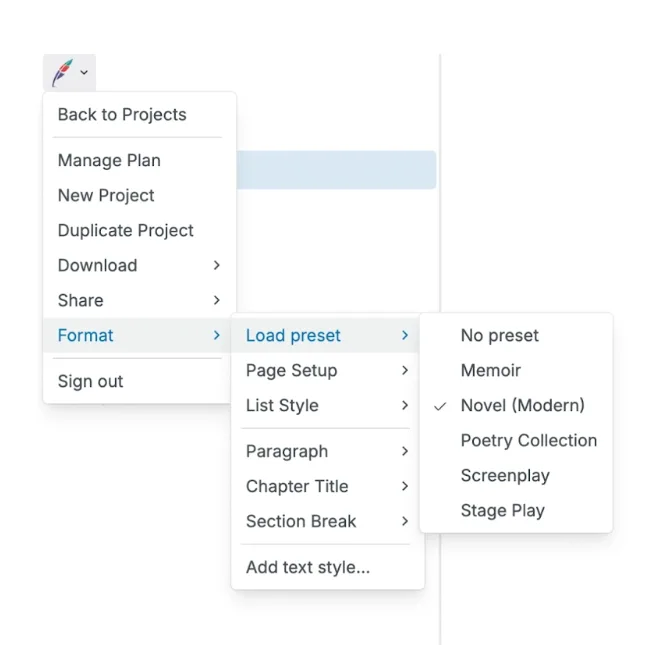648x645 pixels.
Task: Choose New Project in the menu
Action: pos(106,195)
